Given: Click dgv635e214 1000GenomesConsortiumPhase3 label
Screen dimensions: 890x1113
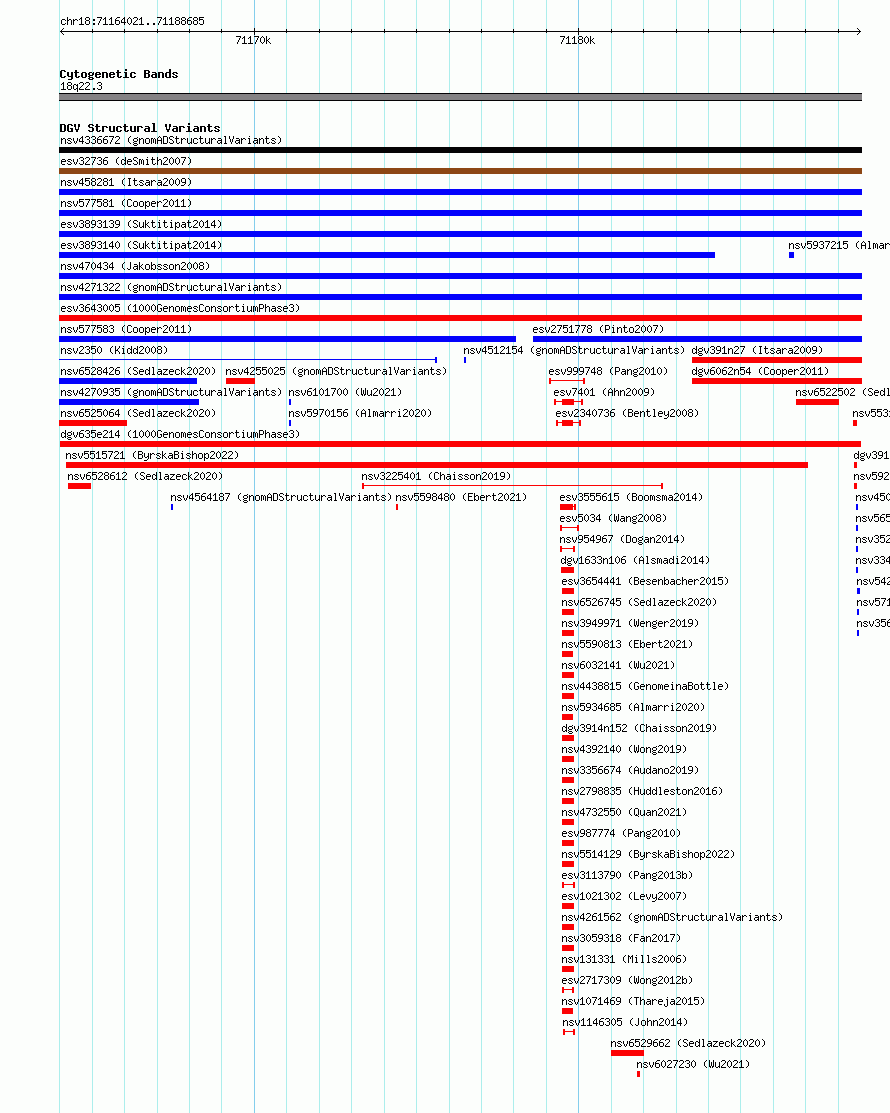Looking at the screenshot, I should [x=180, y=434].
